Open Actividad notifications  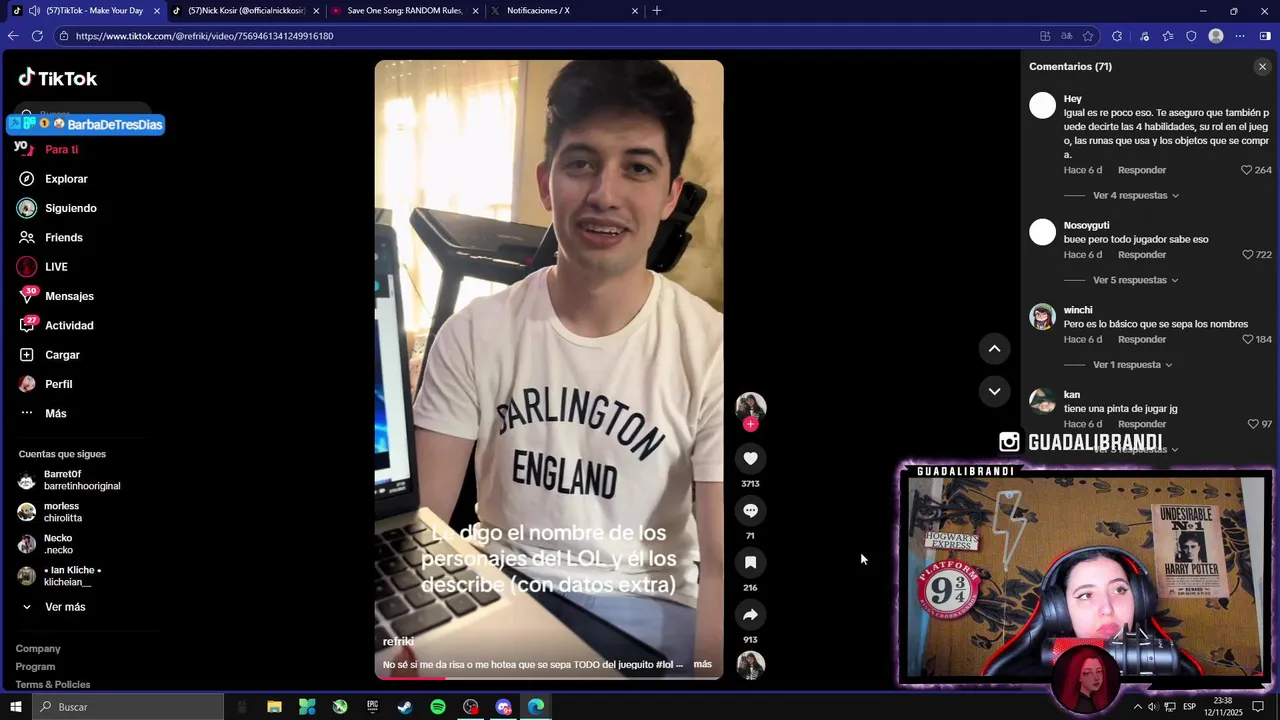click(x=69, y=325)
